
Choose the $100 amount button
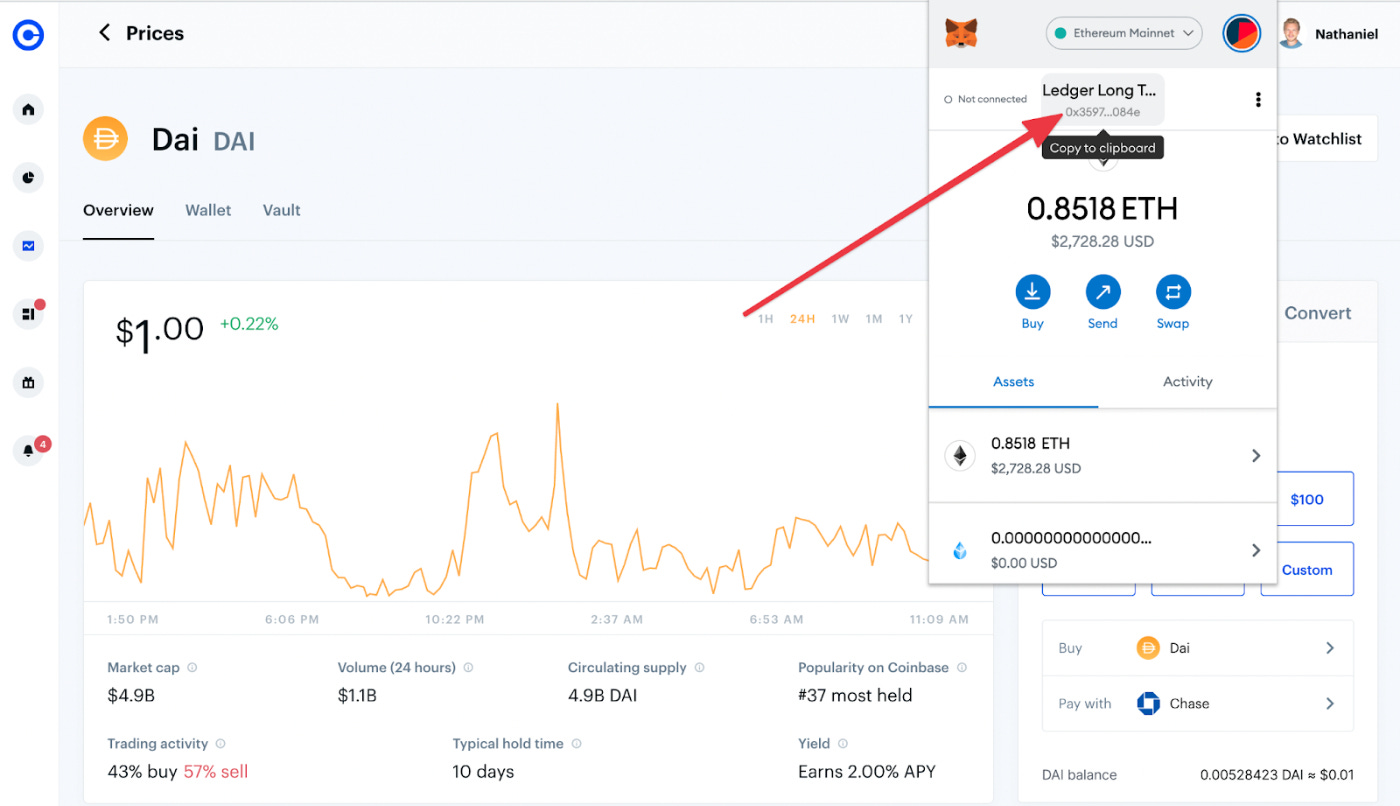coord(1307,499)
